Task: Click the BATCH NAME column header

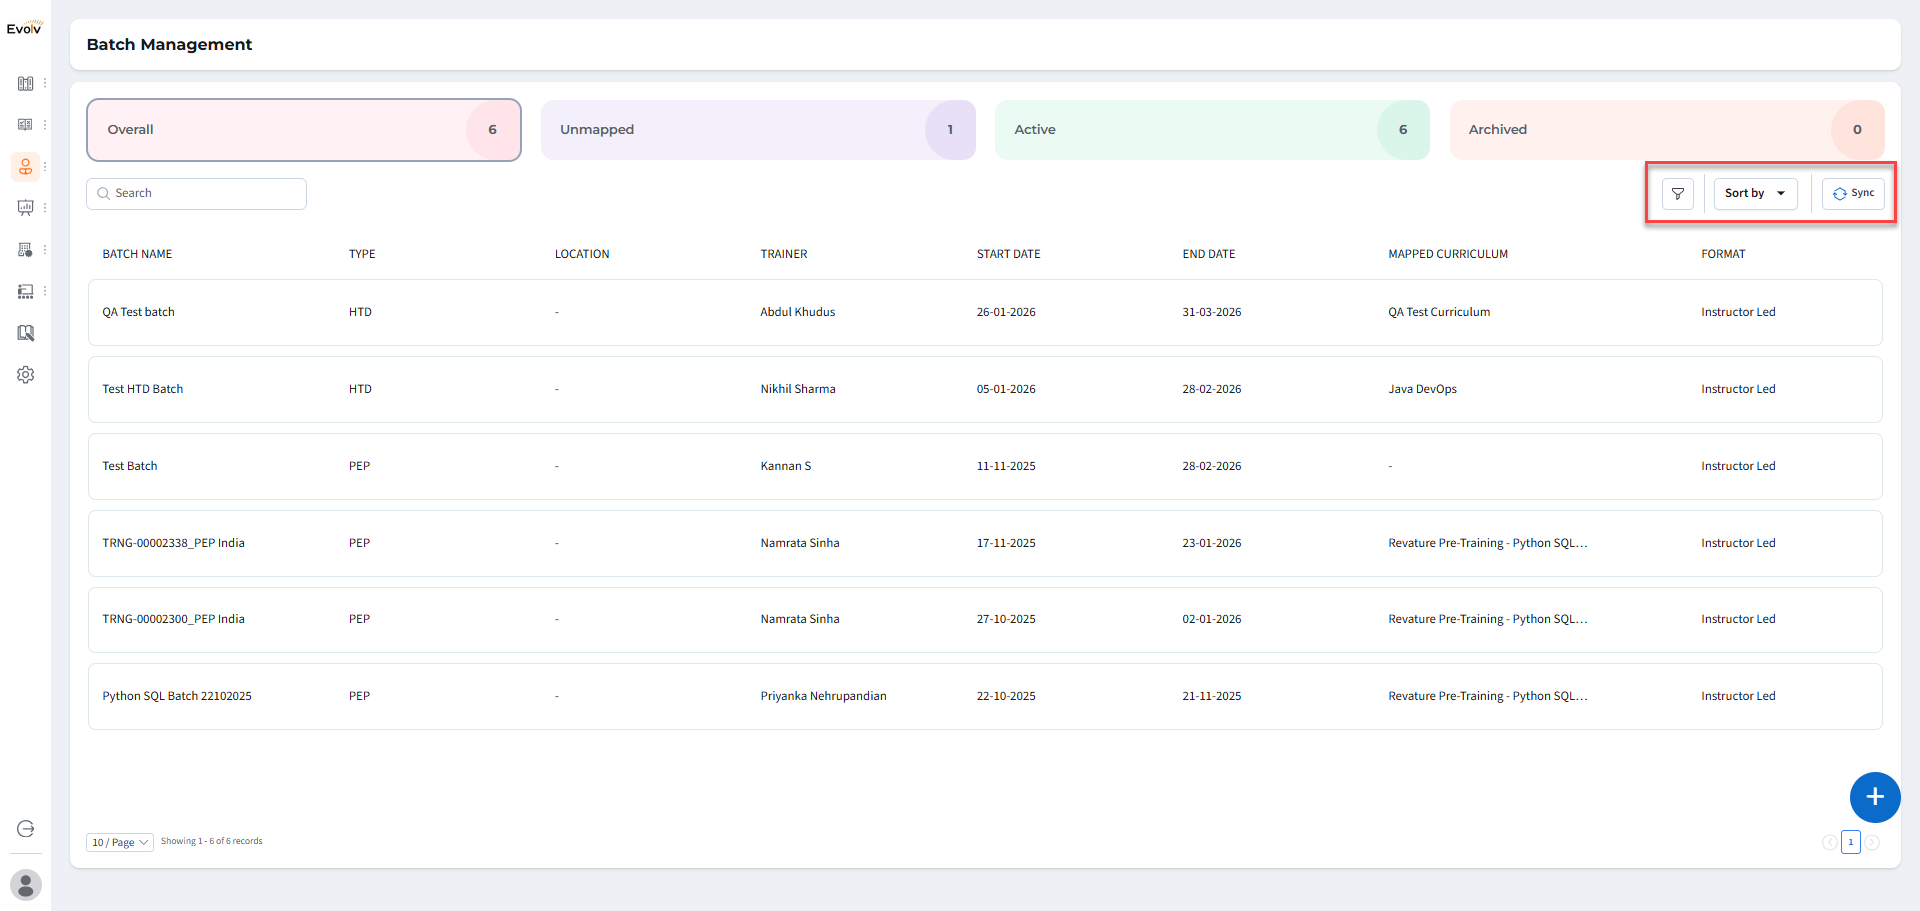Action: pos(137,254)
